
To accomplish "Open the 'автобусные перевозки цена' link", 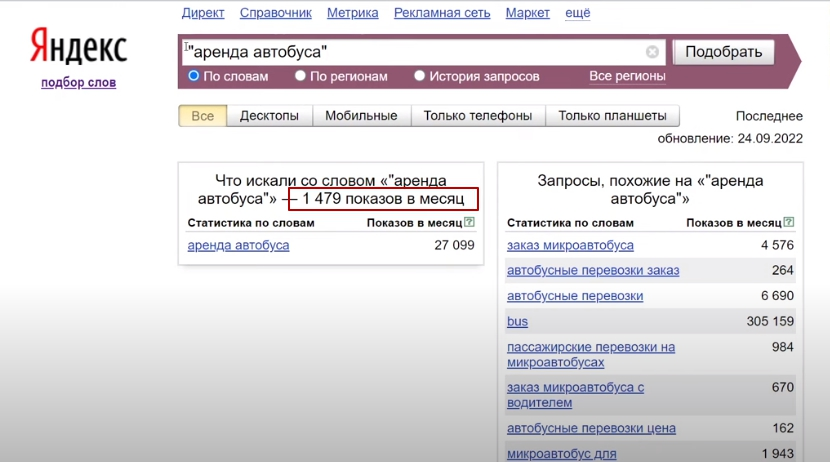I will (x=591, y=428).
